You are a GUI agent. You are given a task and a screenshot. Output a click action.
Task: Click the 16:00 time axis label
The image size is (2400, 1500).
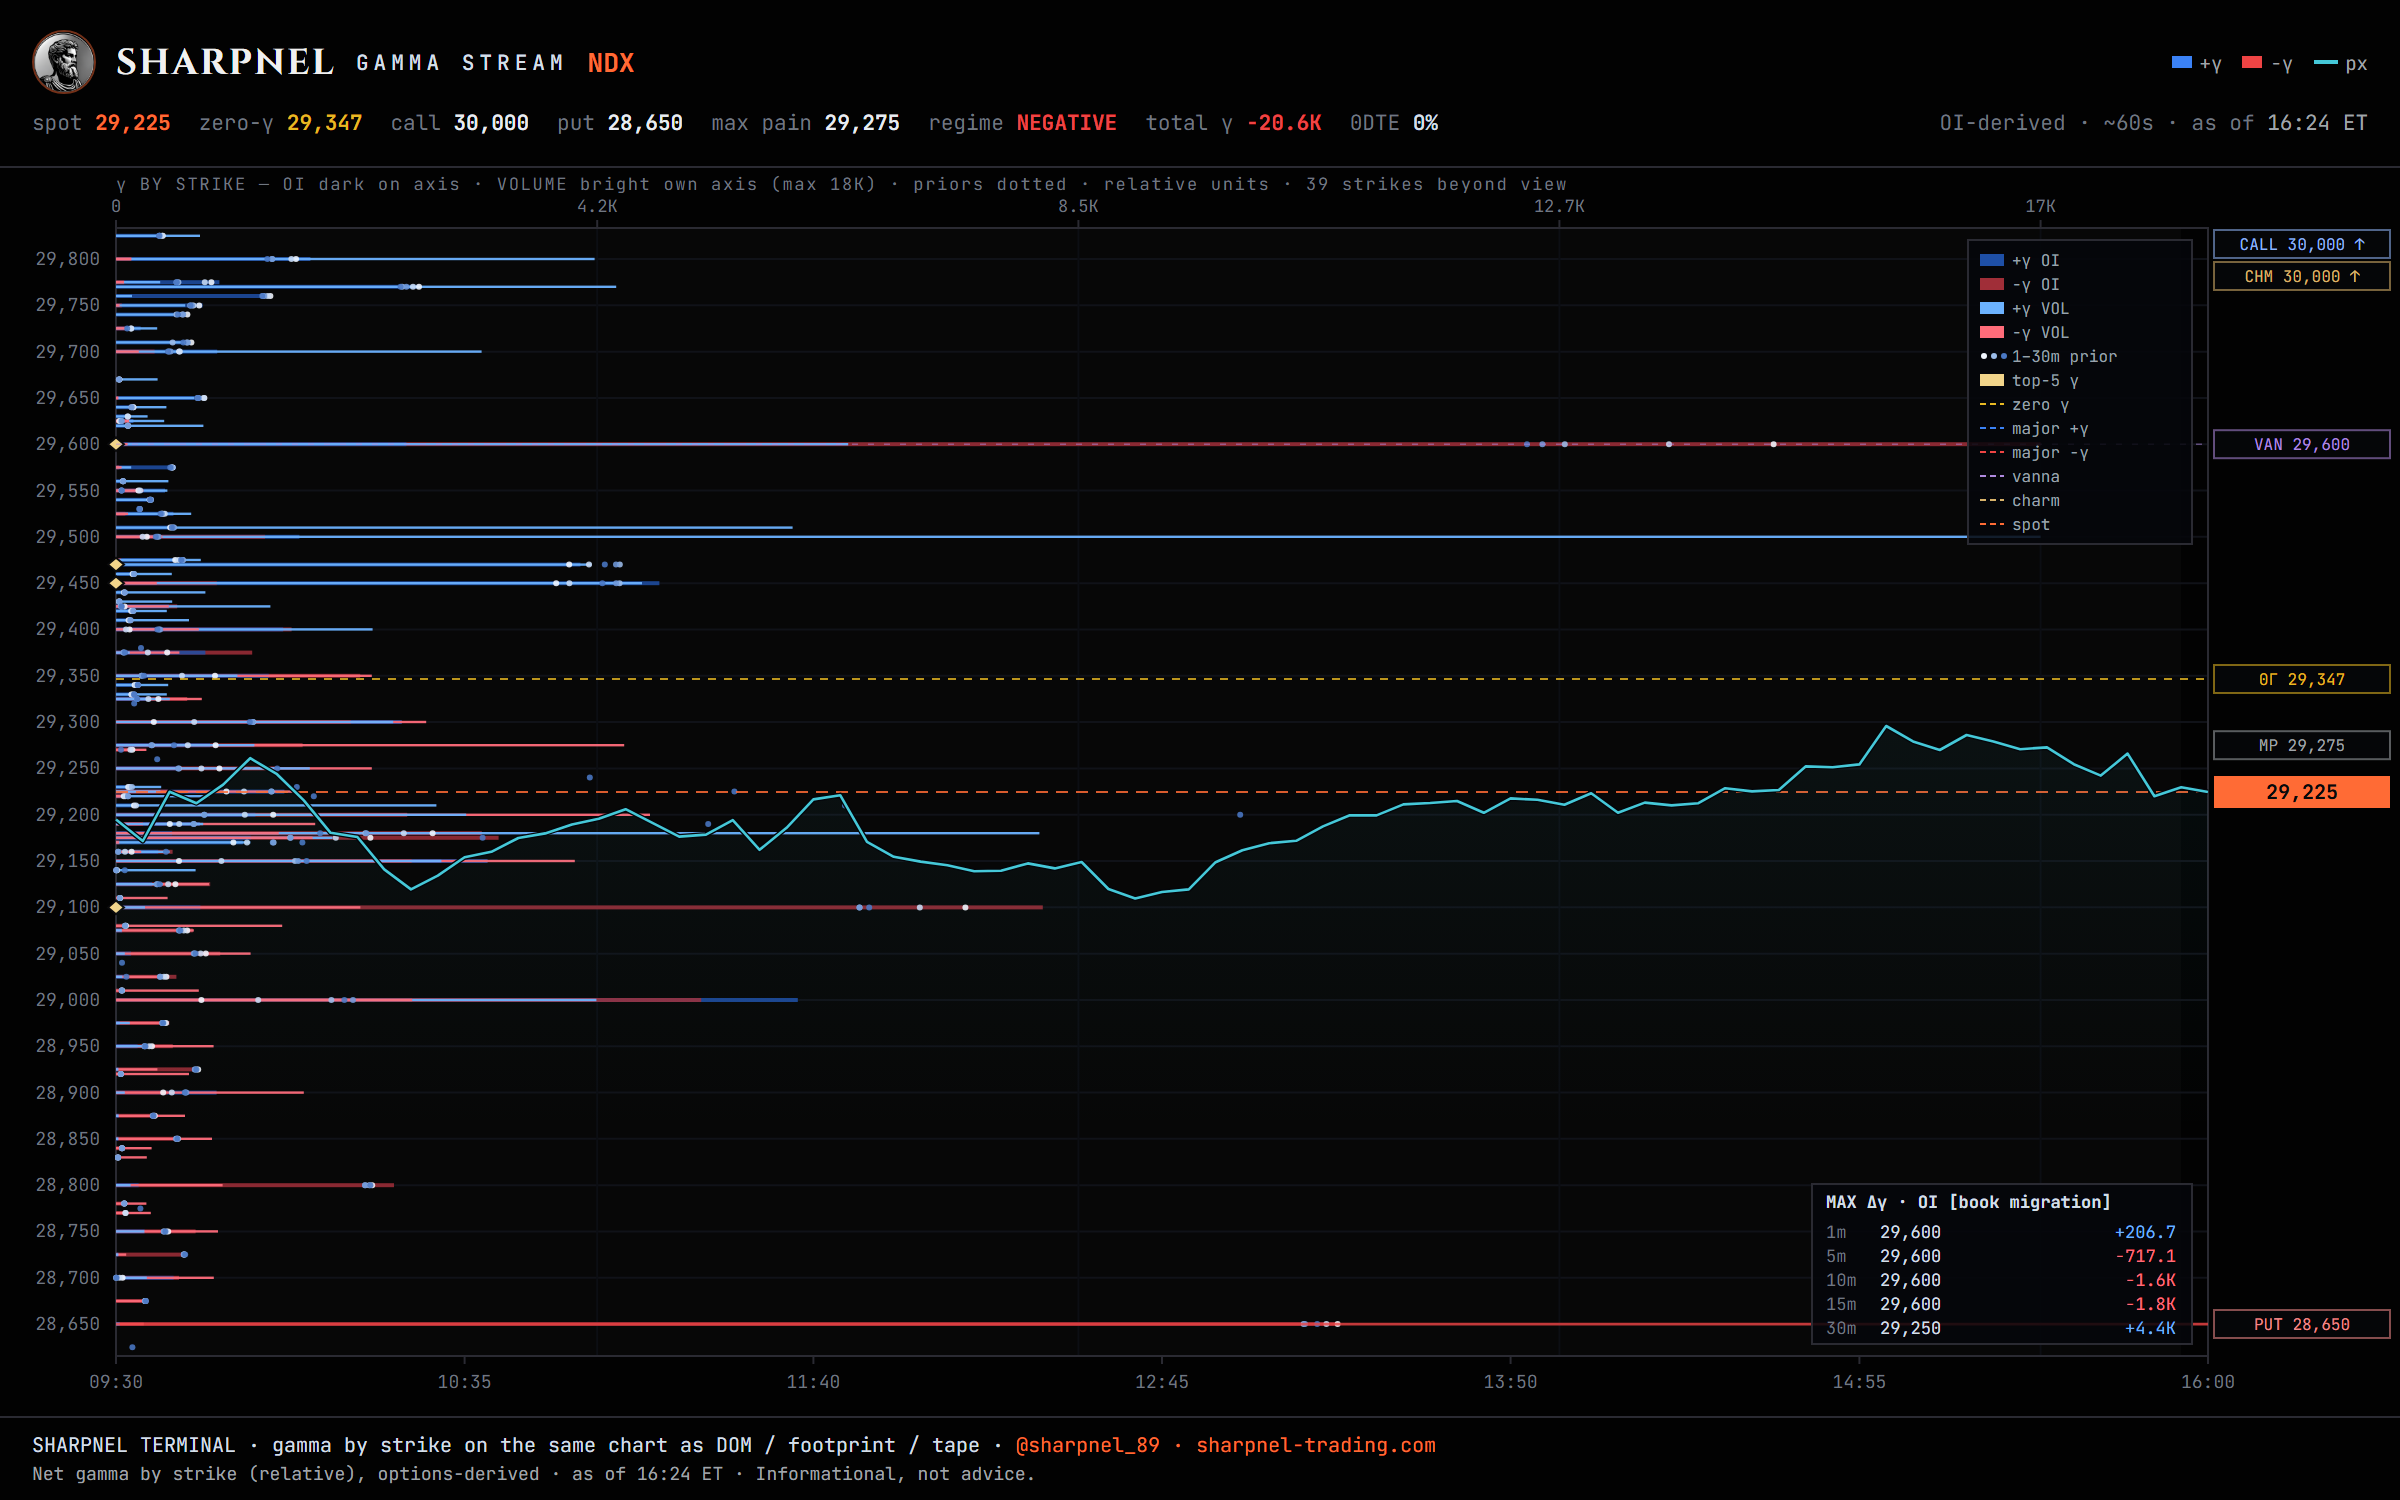[2207, 1382]
